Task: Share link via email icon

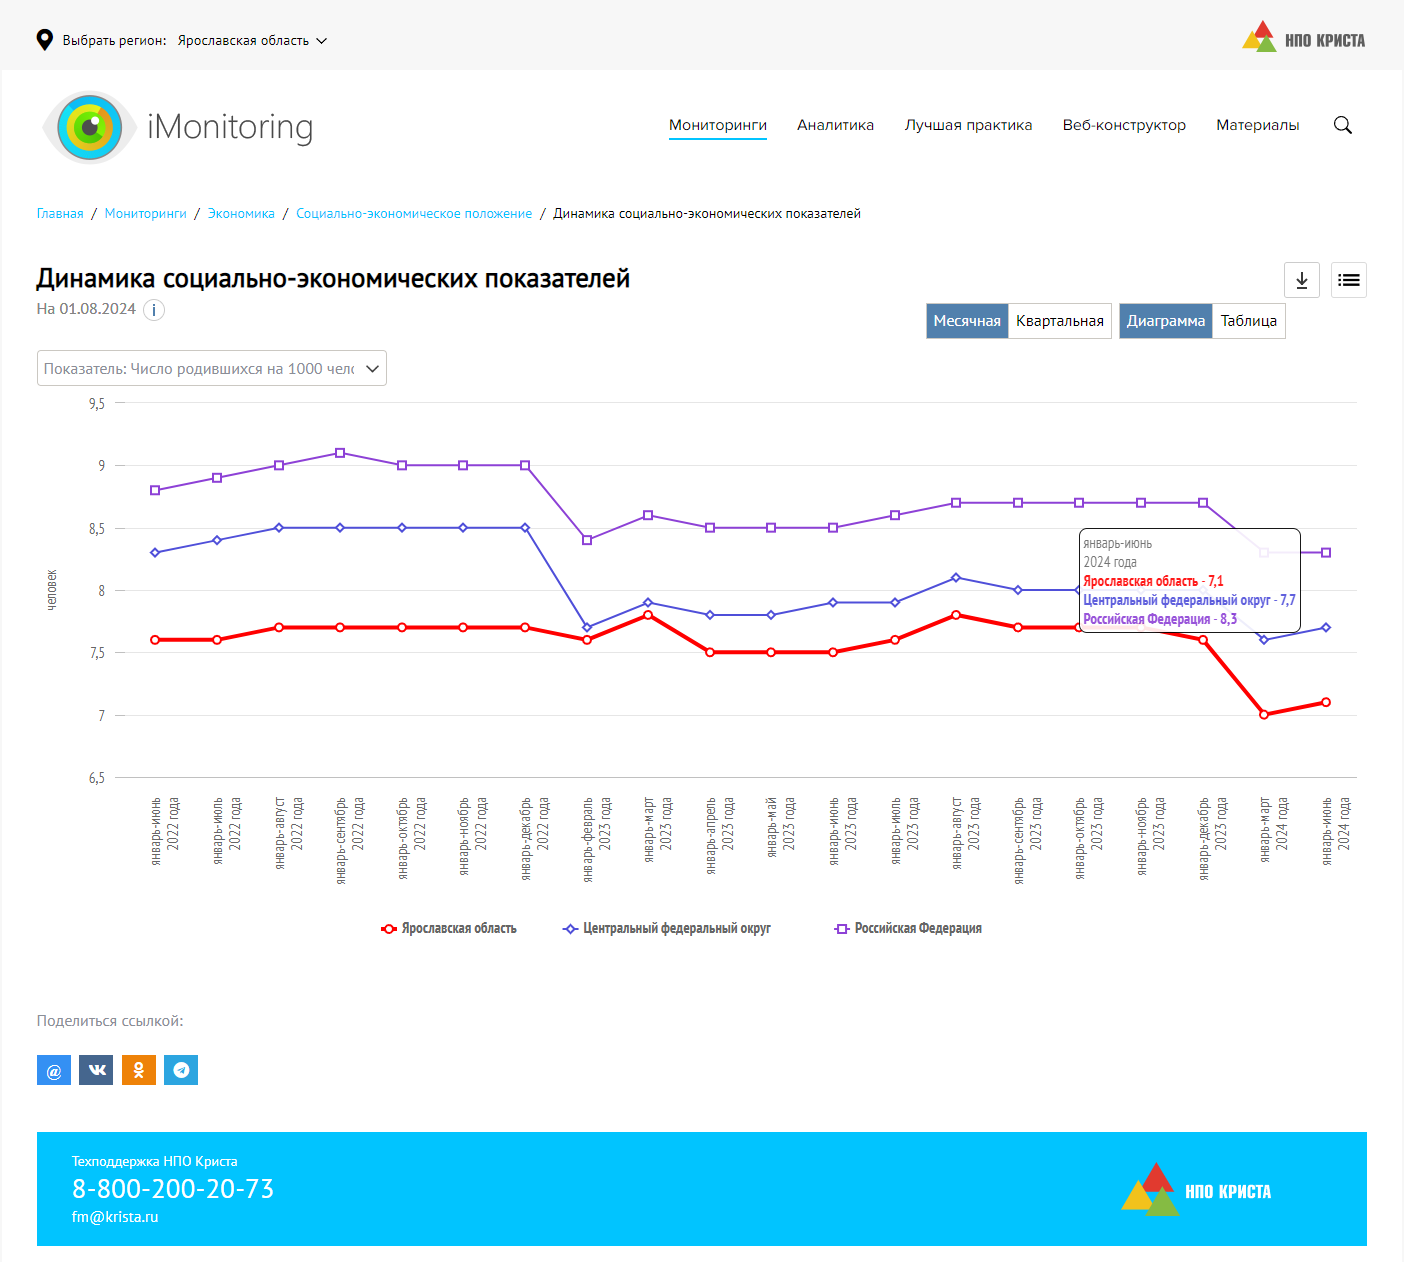Action: tap(54, 1070)
